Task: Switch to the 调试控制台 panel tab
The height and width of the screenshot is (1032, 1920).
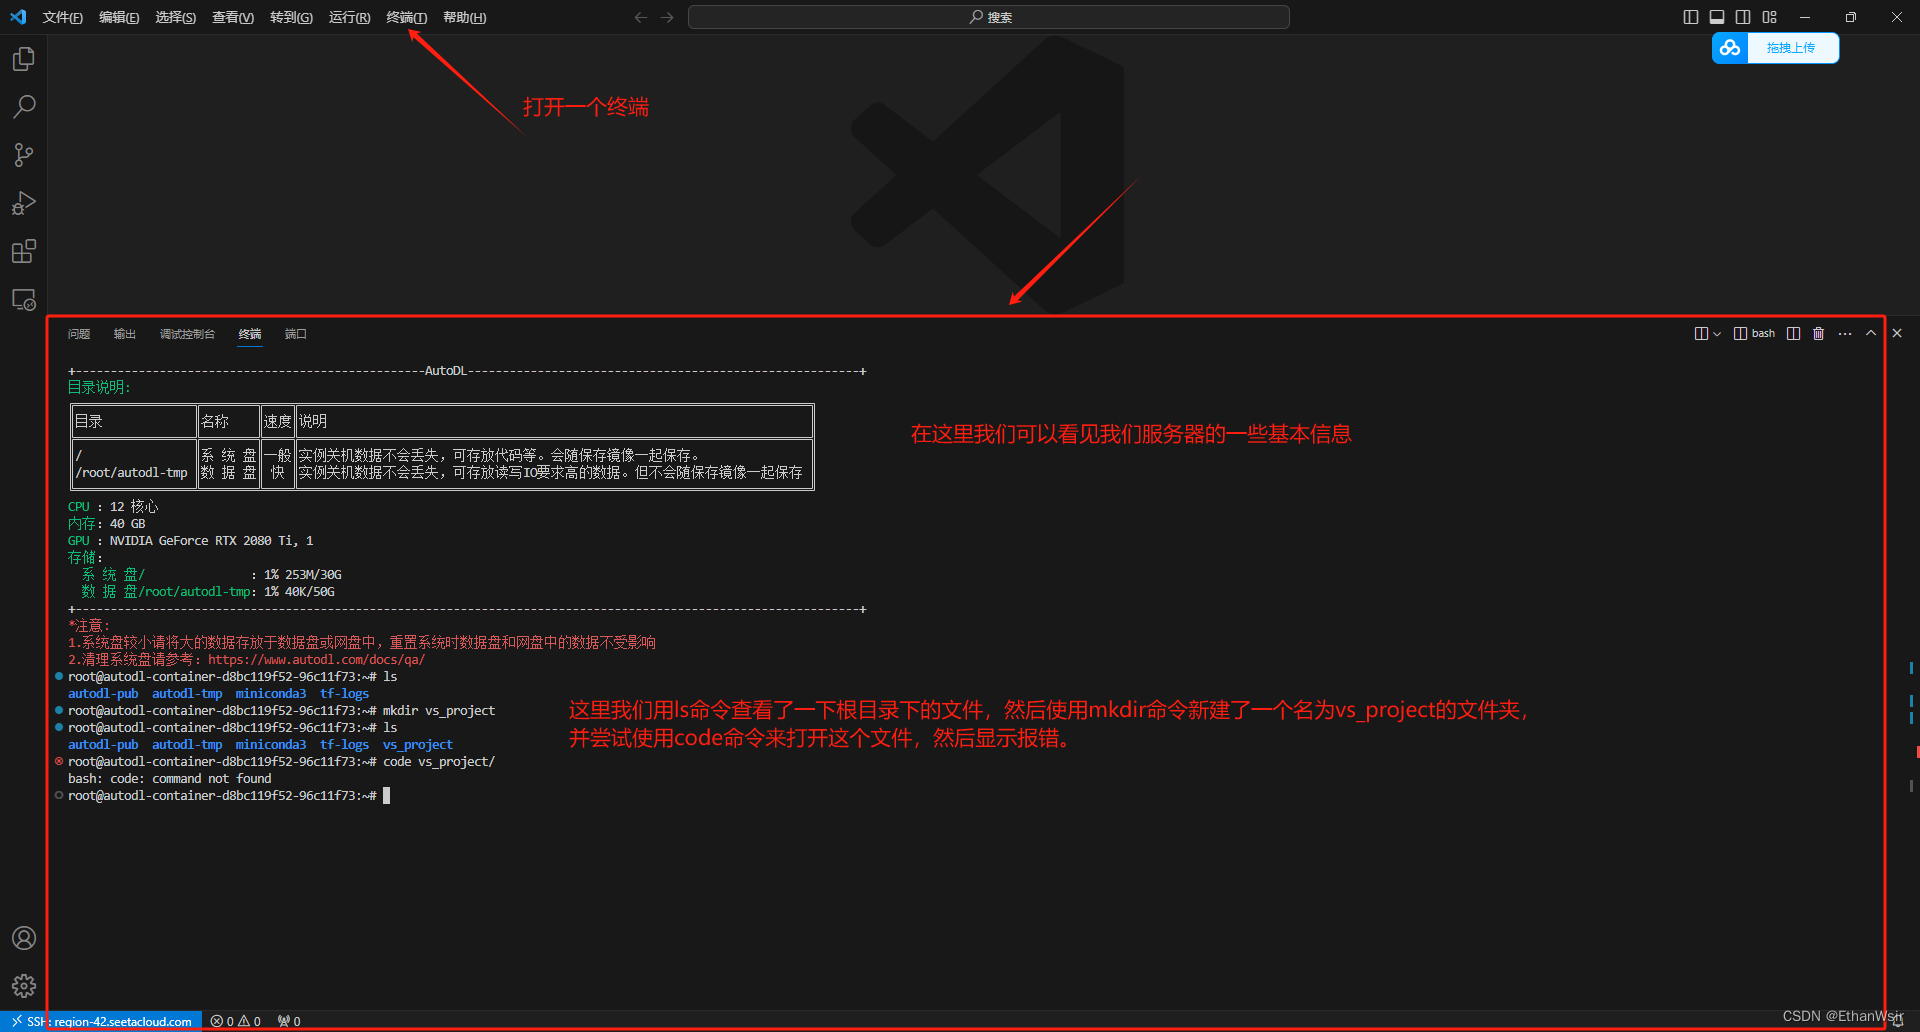Action: tap(187, 334)
